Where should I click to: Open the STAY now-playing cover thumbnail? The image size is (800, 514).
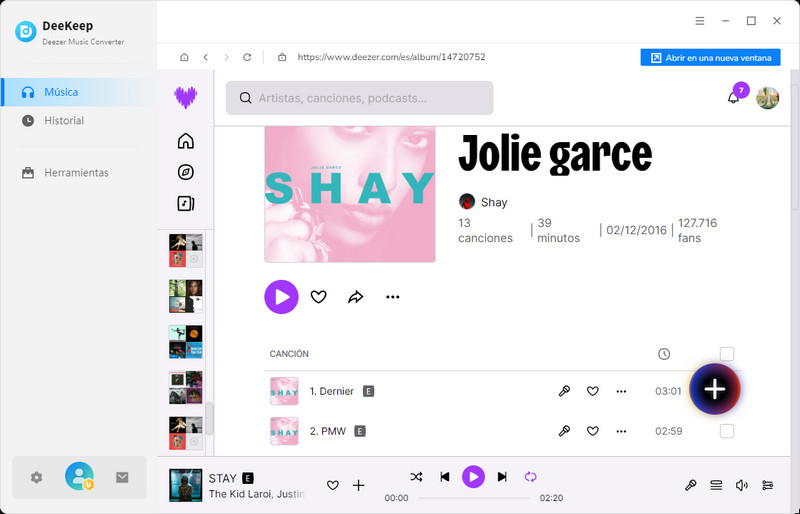coord(186,485)
